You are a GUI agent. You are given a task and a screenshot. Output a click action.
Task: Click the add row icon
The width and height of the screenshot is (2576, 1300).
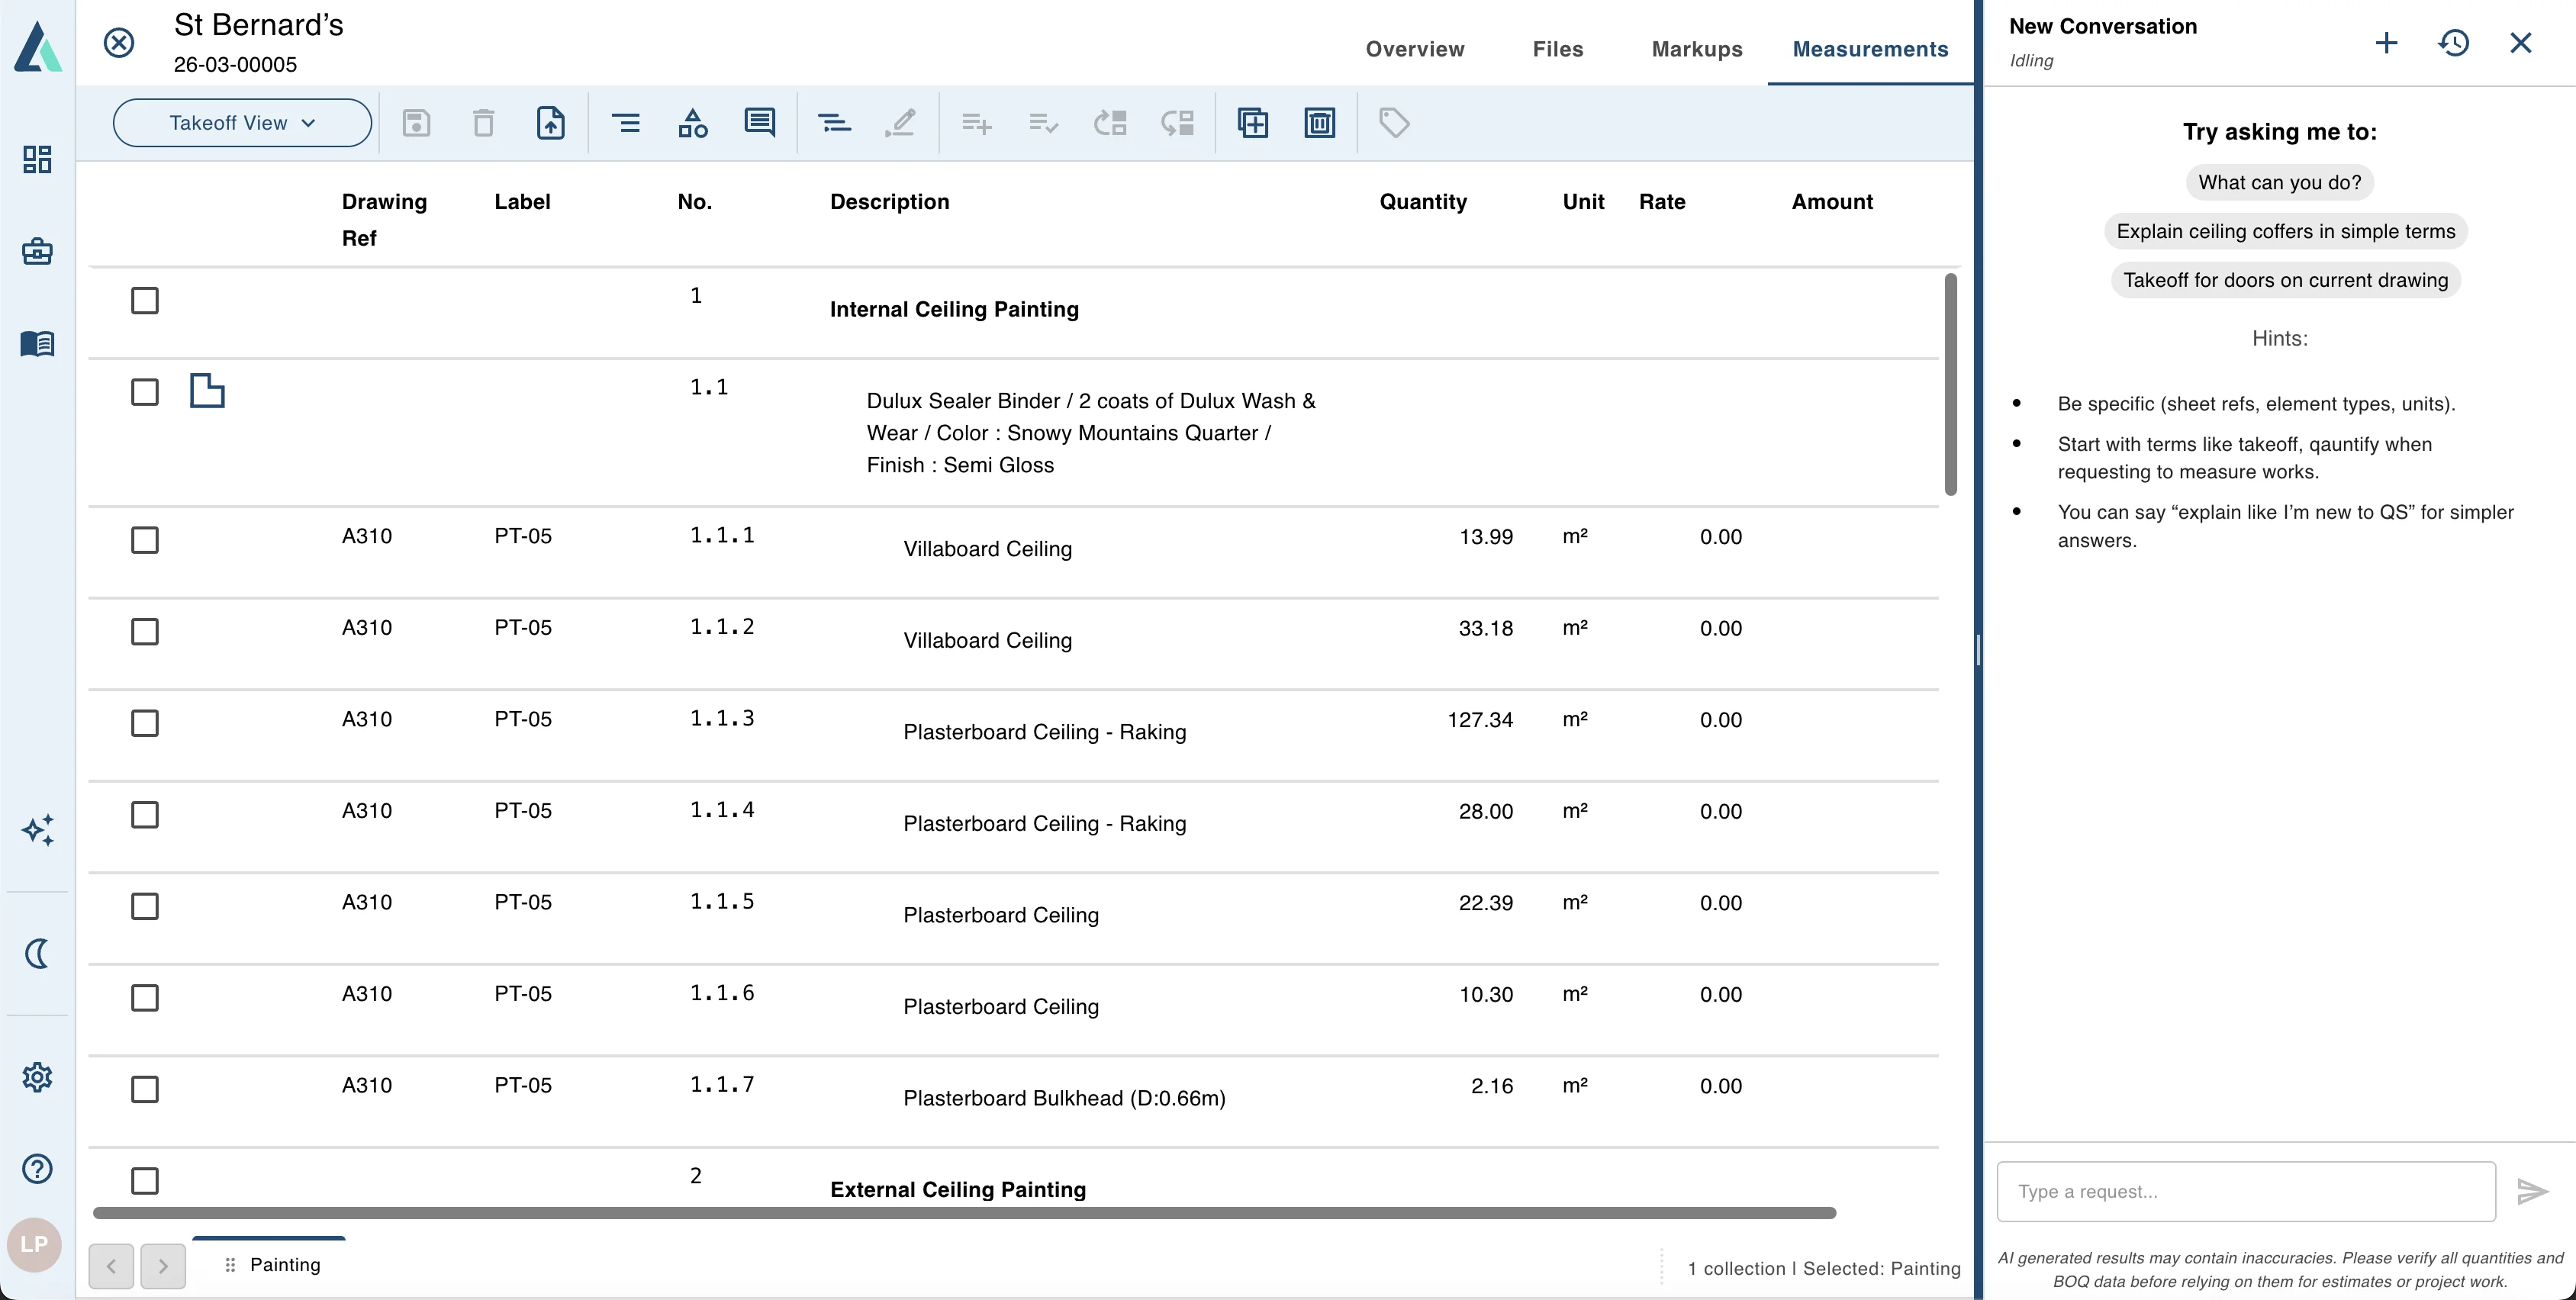(976, 123)
